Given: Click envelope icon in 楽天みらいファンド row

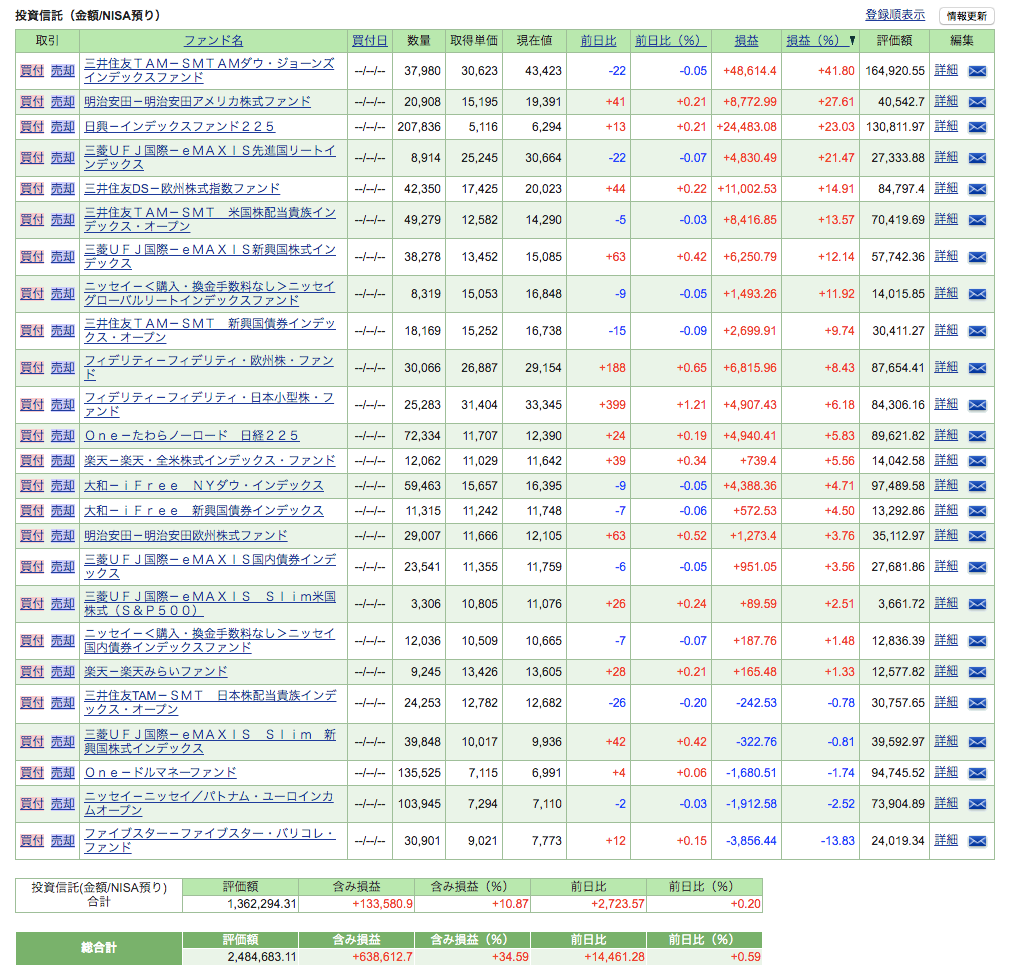Looking at the screenshot, I should 977,672.
